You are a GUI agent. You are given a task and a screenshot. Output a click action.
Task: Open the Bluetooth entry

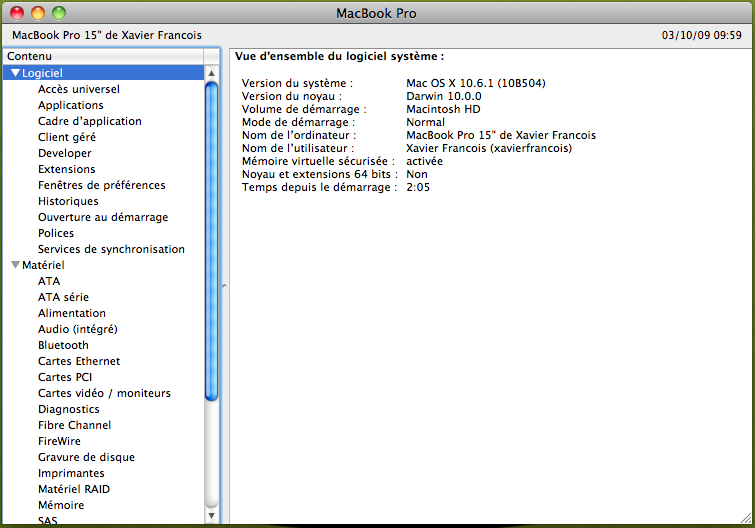coord(63,345)
